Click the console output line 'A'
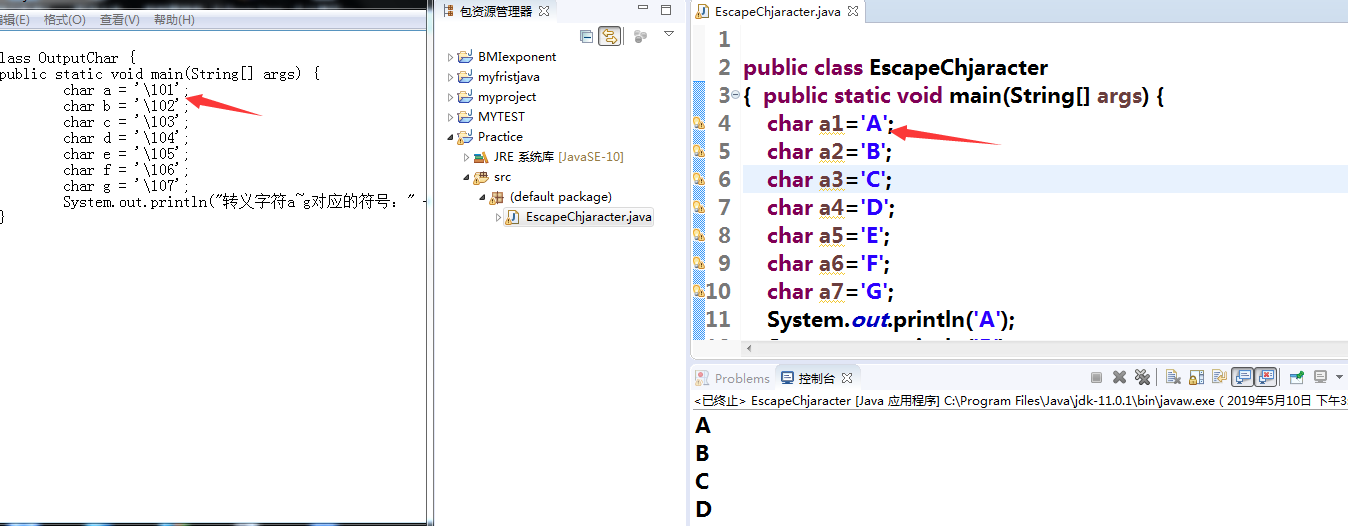The width and height of the screenshot is (1348, 526). pos(703,425)
